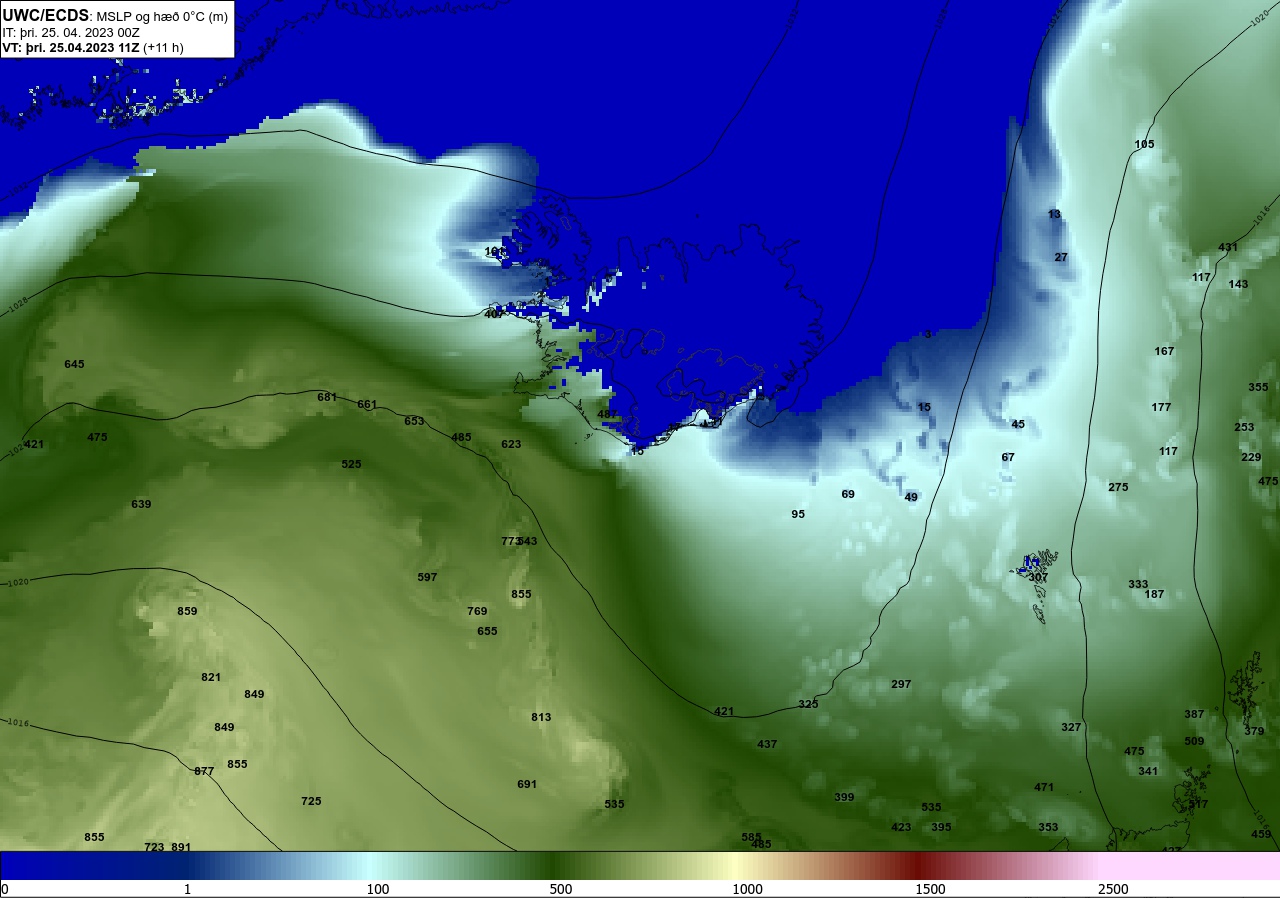1280x898 pixels.
Task: Click the map value 105
Action: 1144,144
